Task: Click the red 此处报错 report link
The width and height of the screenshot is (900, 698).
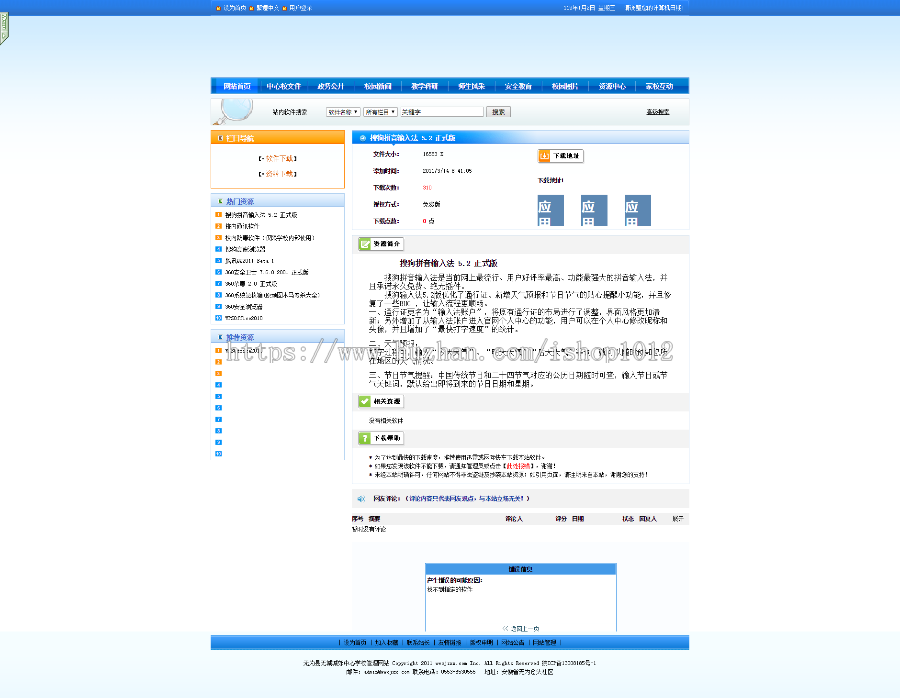Action: click(518, 466)
